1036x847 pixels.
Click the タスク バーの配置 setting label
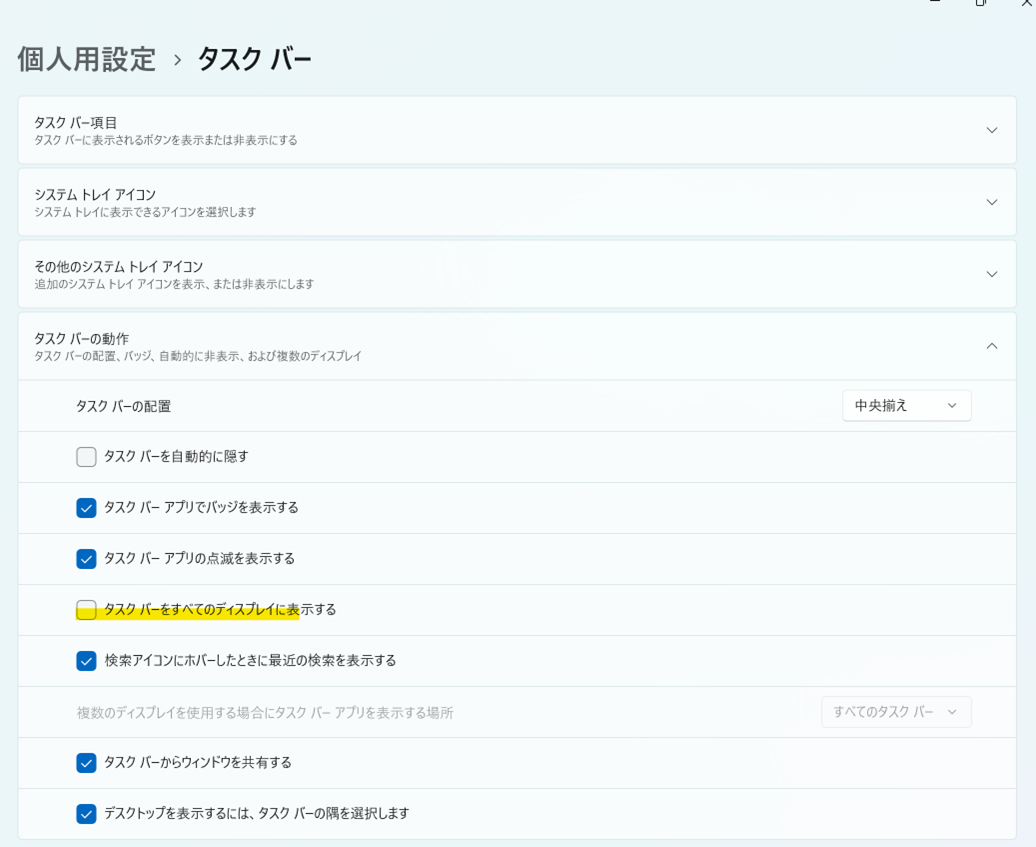(x=123, y=406)
